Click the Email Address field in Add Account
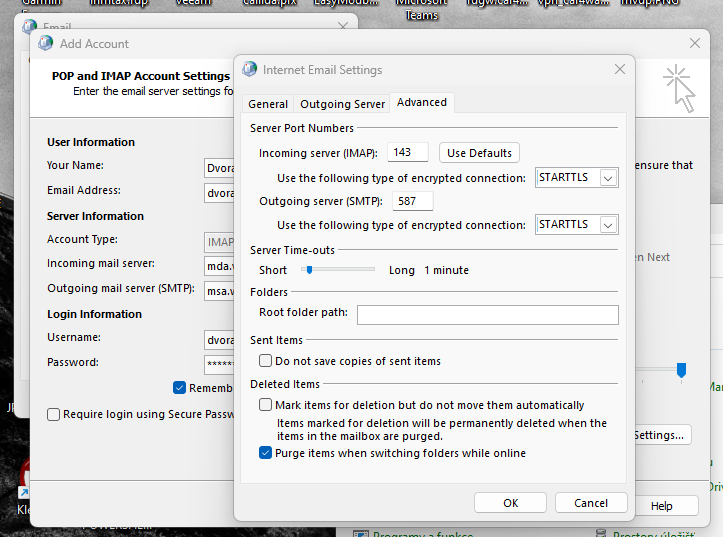The image size is (723, 537). 219,193
